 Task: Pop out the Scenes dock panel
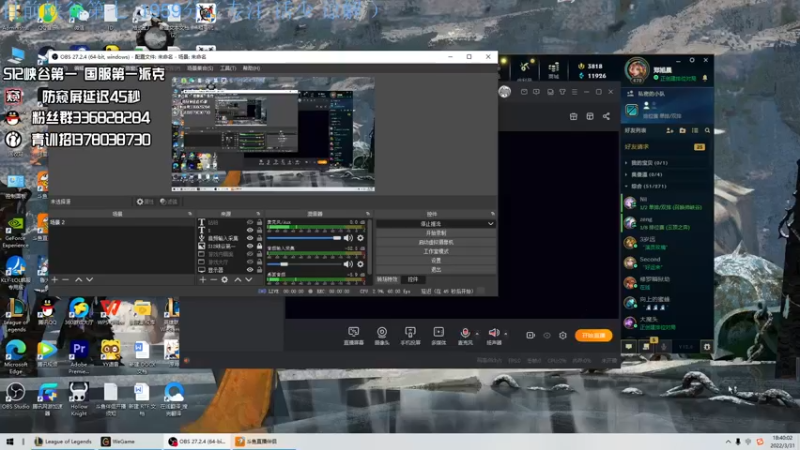coord(190,214)
